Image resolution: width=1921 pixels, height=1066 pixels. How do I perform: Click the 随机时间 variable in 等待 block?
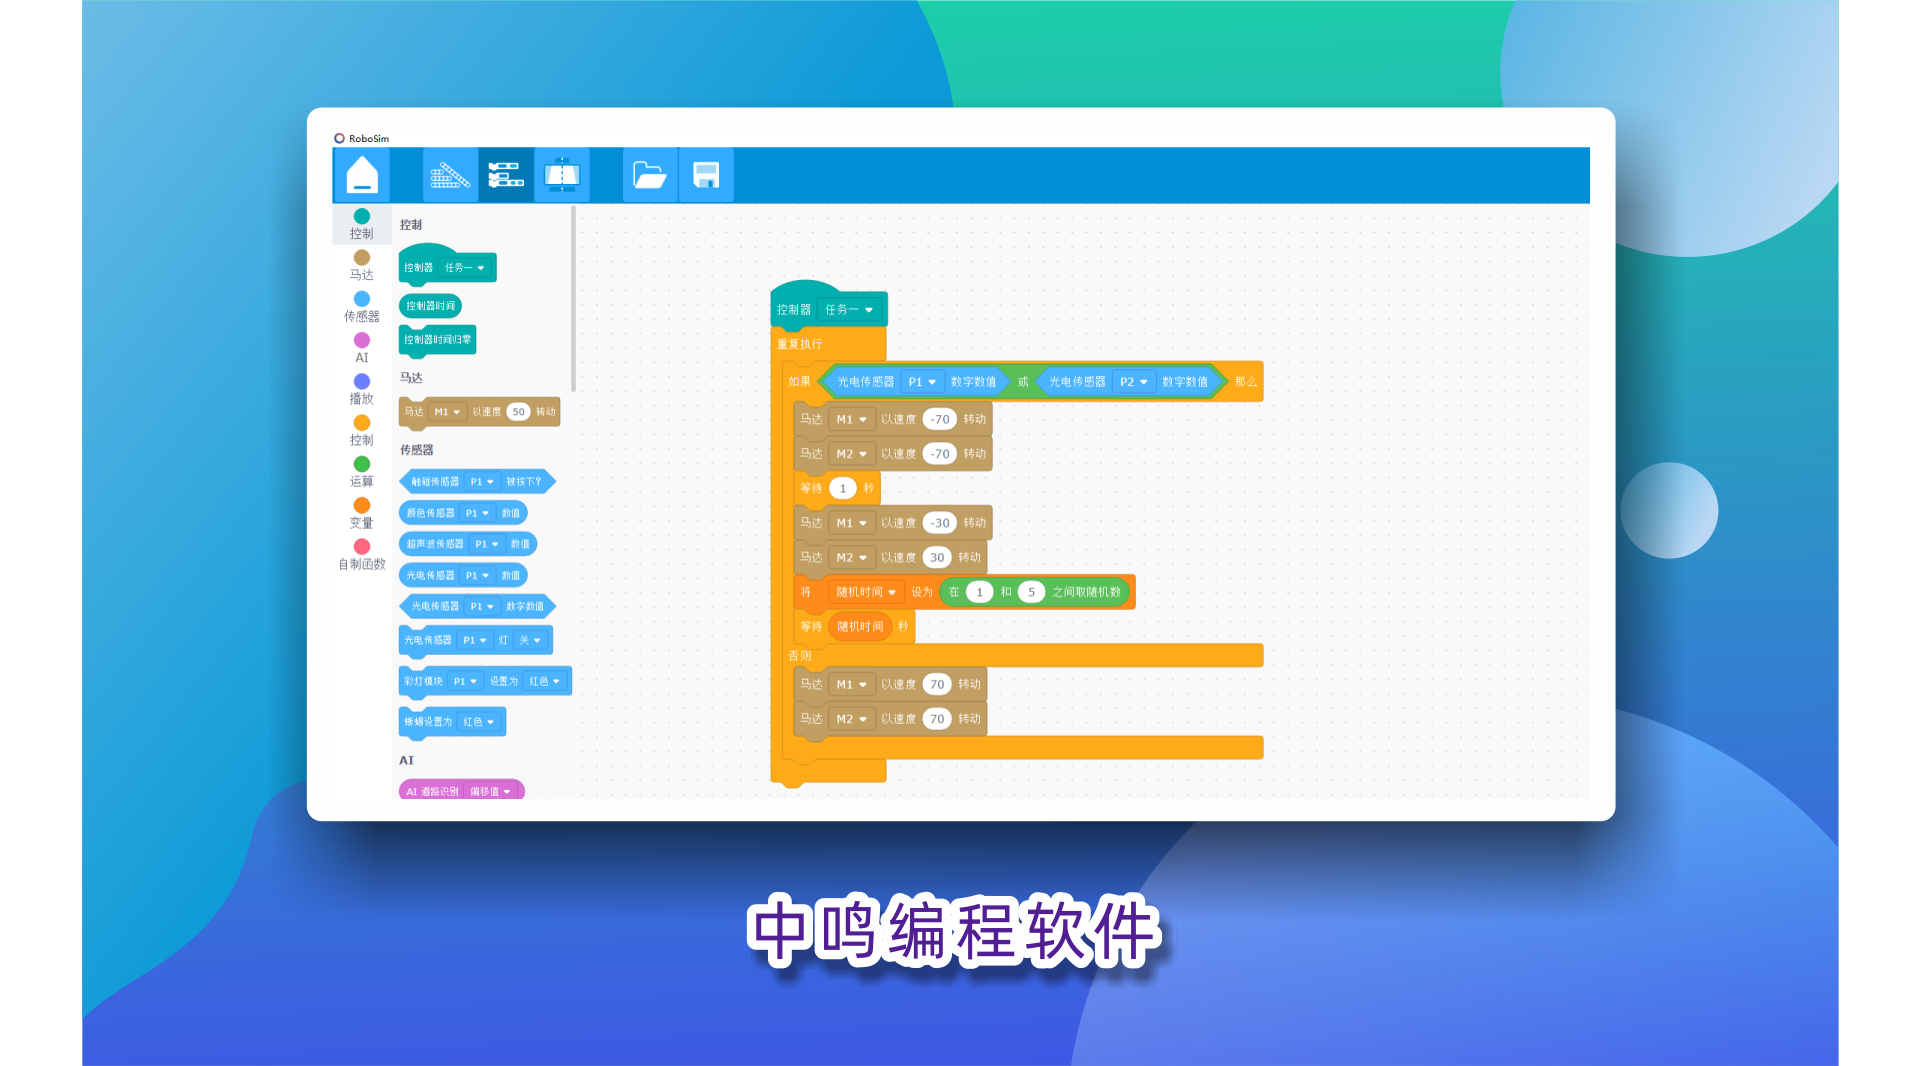(x=860, y=627)
